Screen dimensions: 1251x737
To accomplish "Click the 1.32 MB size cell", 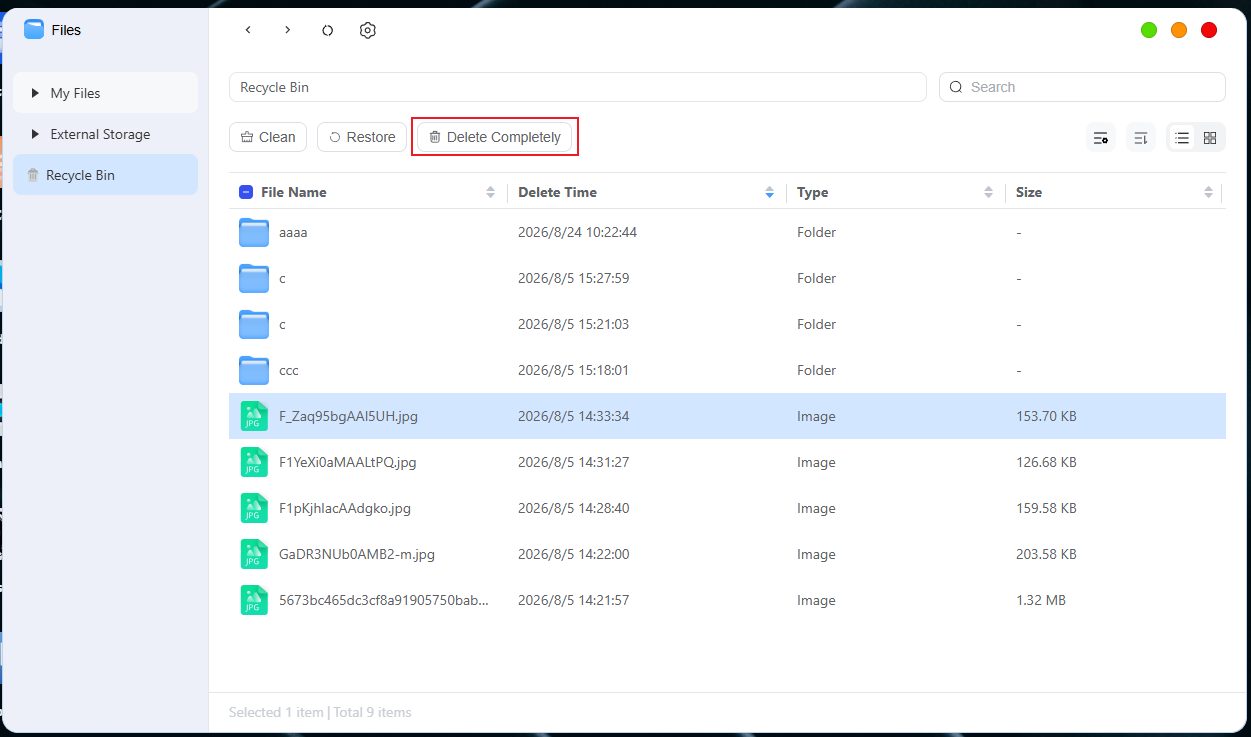I will click(x=1040, y=600).
